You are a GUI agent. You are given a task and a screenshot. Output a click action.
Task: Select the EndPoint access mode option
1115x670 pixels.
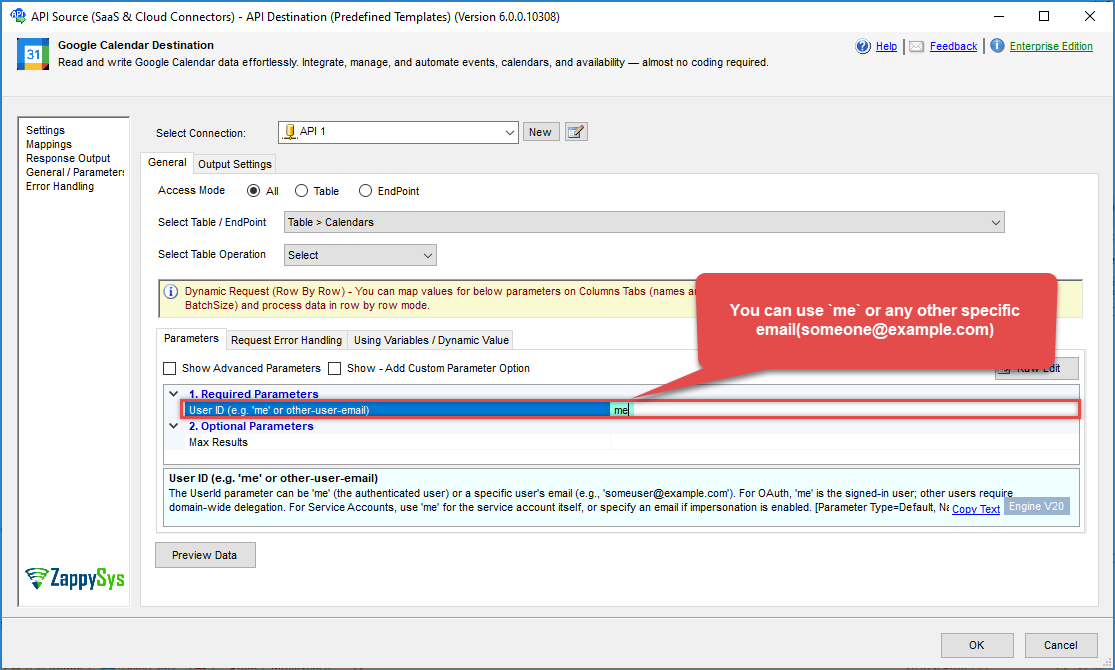365,191
